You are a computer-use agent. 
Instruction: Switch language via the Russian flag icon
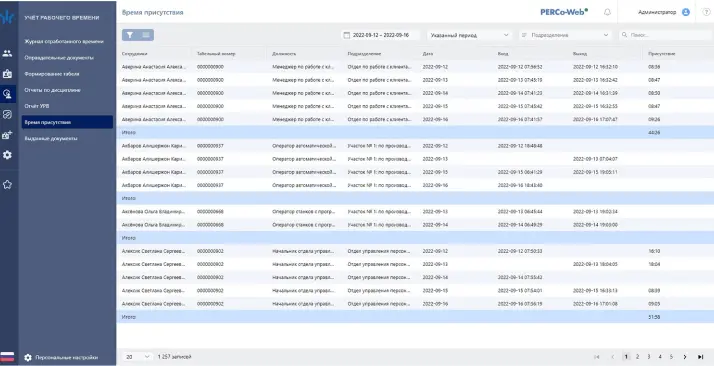click(x=7, y=357)
